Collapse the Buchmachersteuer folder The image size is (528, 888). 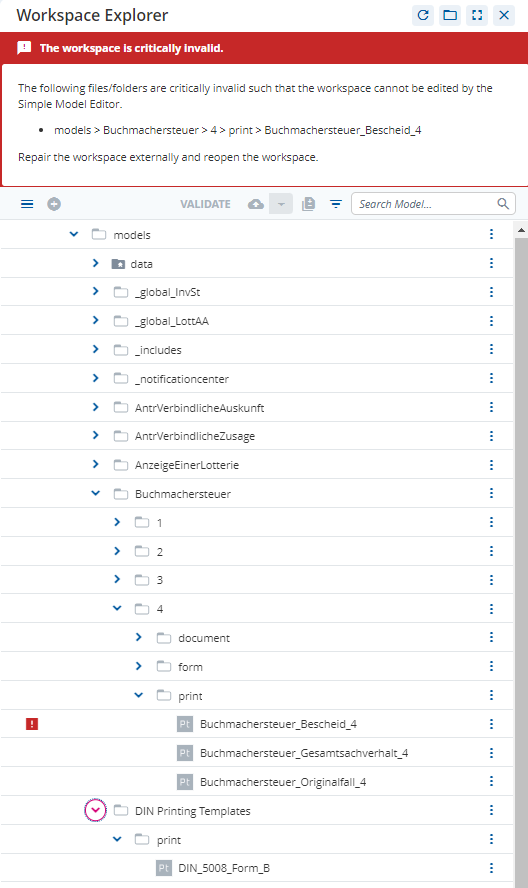(95, 493)
